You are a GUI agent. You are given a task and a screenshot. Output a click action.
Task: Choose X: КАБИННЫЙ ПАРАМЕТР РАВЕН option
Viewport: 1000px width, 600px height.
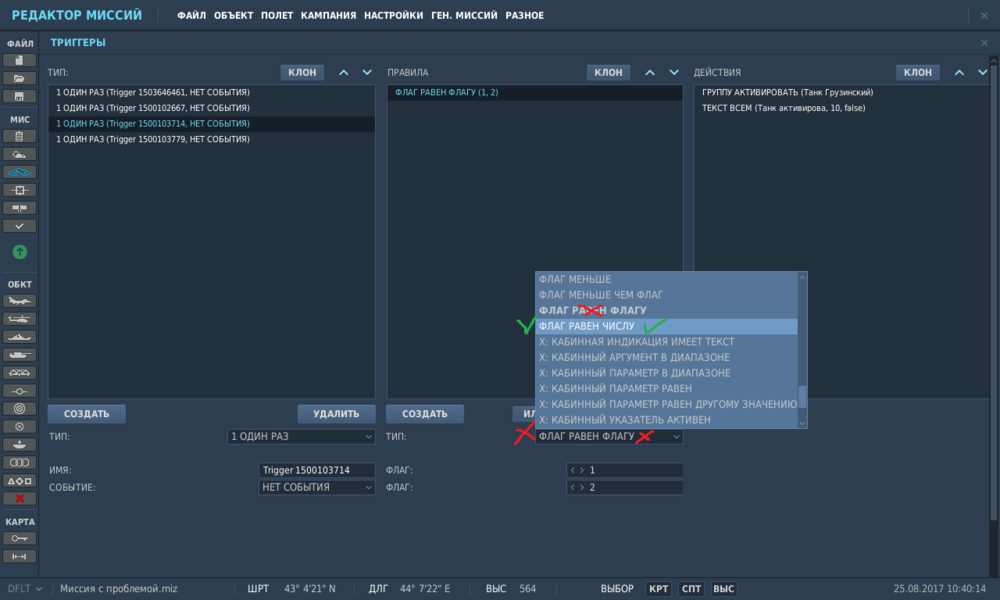point(666,388)
